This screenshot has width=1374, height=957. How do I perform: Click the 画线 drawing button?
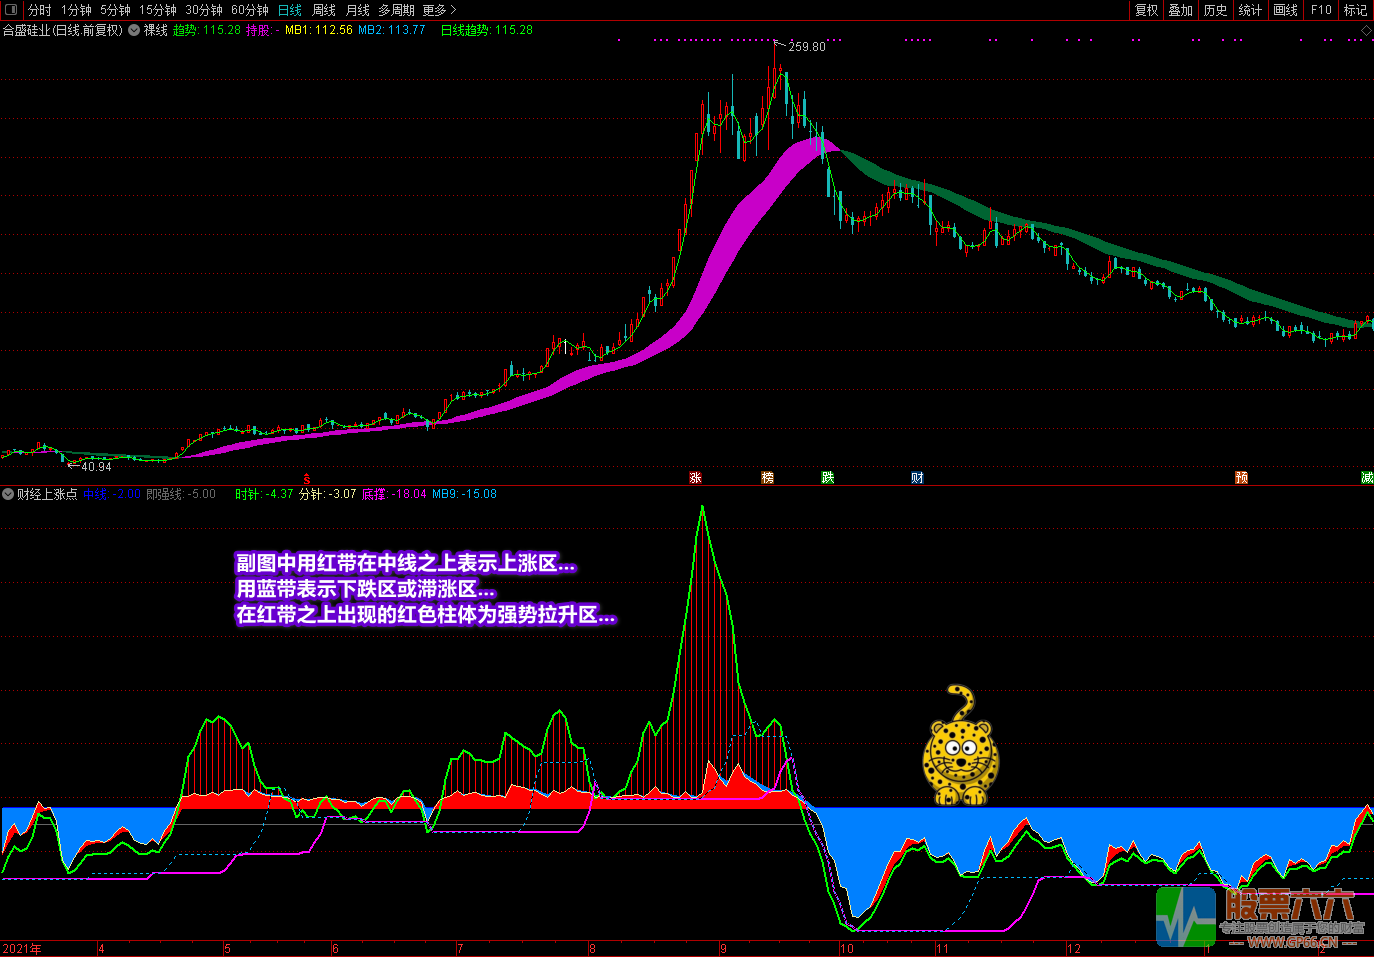(x=1285, y=10)
